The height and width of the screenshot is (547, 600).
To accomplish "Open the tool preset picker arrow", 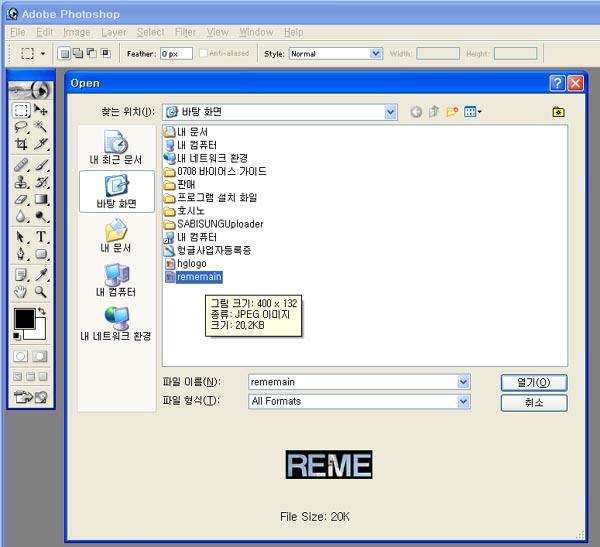I will point(43,53).
